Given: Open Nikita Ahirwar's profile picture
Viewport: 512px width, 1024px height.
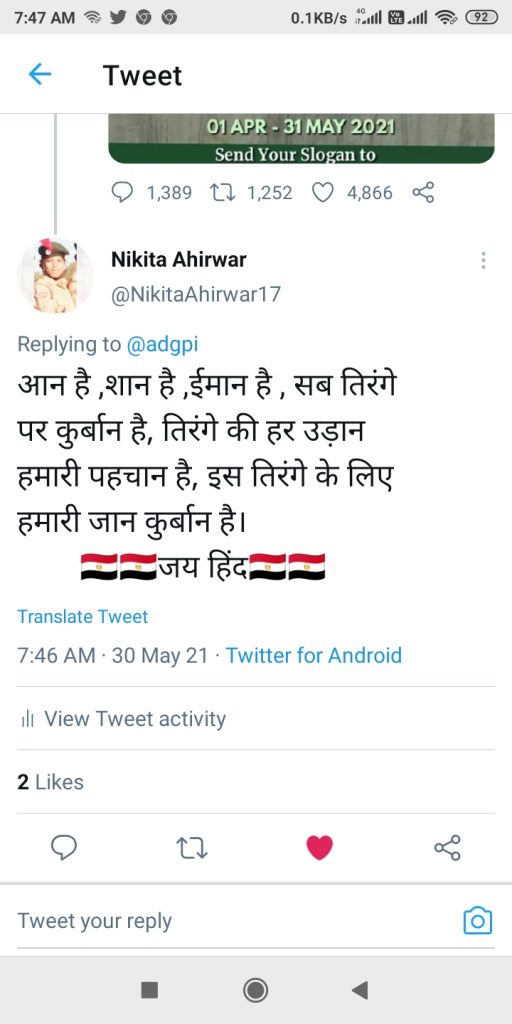Looking at the screenshot, I should click(55, 276).
